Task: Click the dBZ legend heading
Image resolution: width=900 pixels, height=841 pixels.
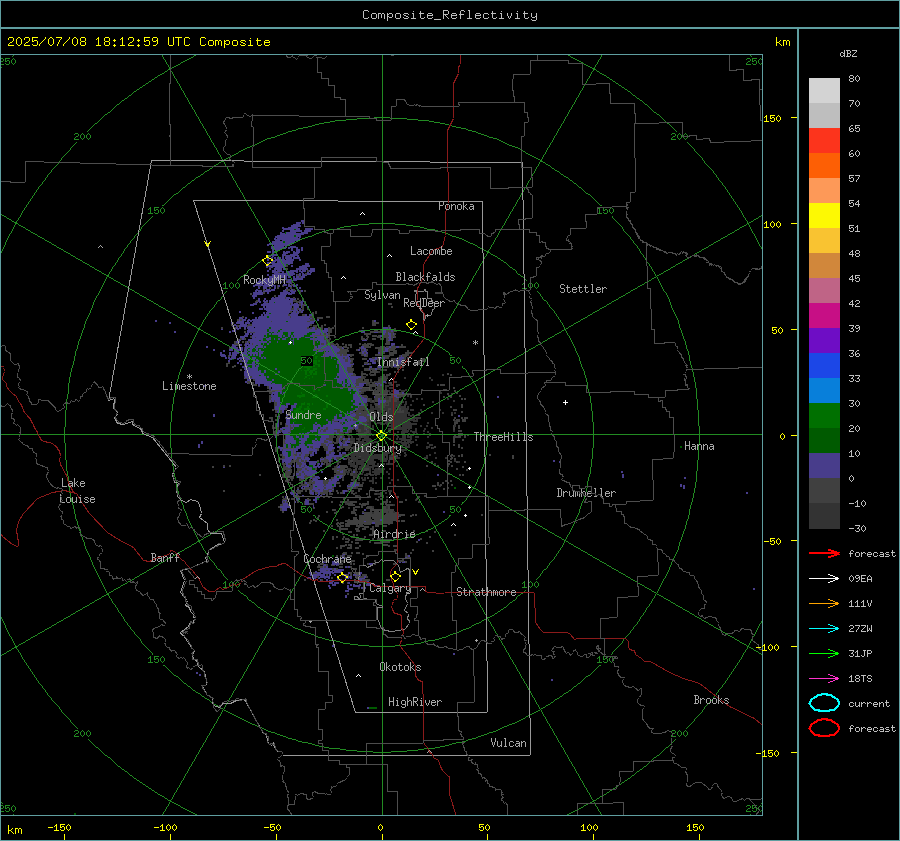Action: [848, 53]
